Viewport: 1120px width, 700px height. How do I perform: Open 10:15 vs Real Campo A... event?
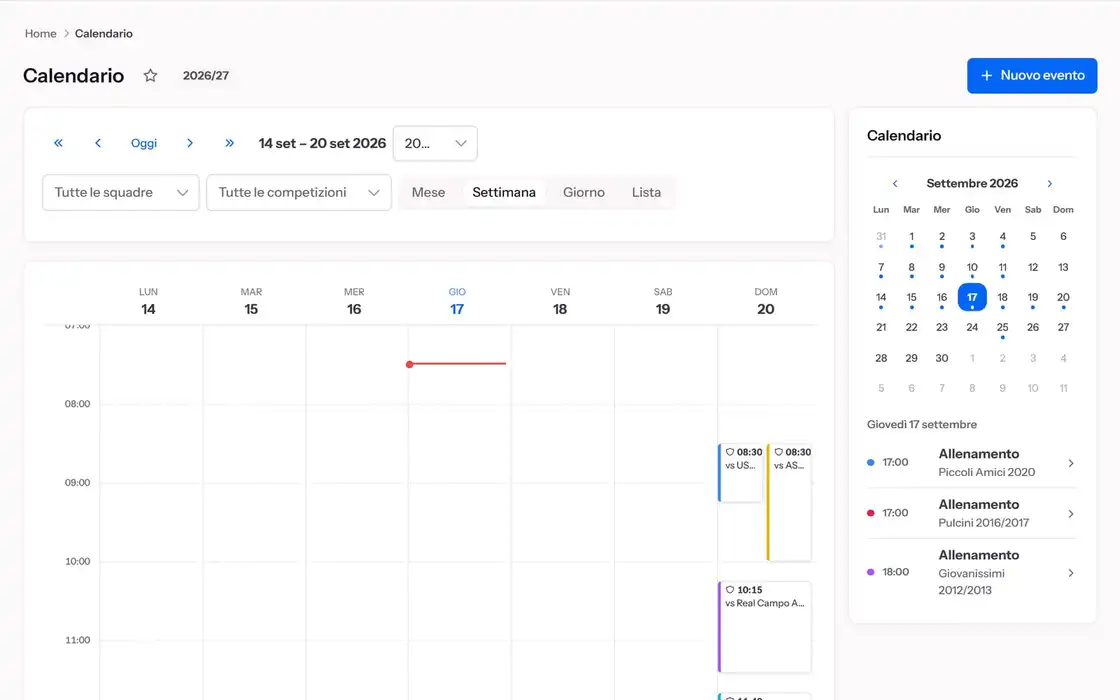pyautogui.click(x=764, y=627)
